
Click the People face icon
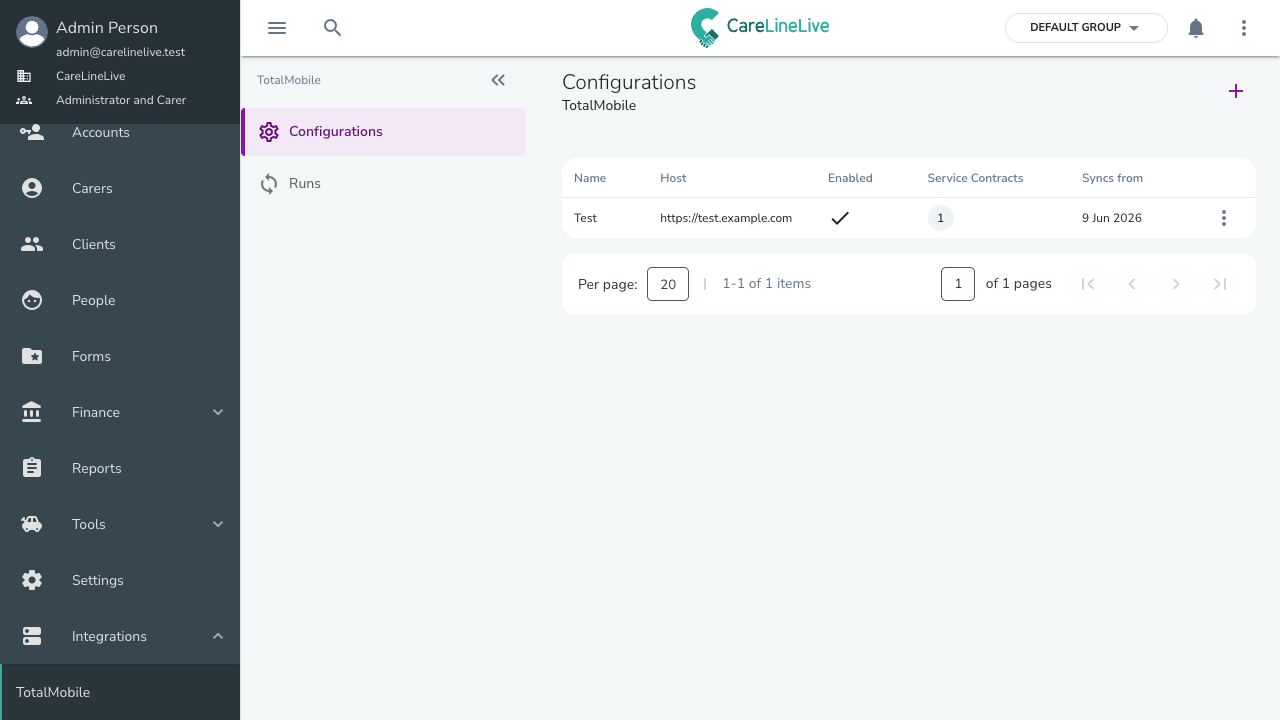click(x=32, y=300)
